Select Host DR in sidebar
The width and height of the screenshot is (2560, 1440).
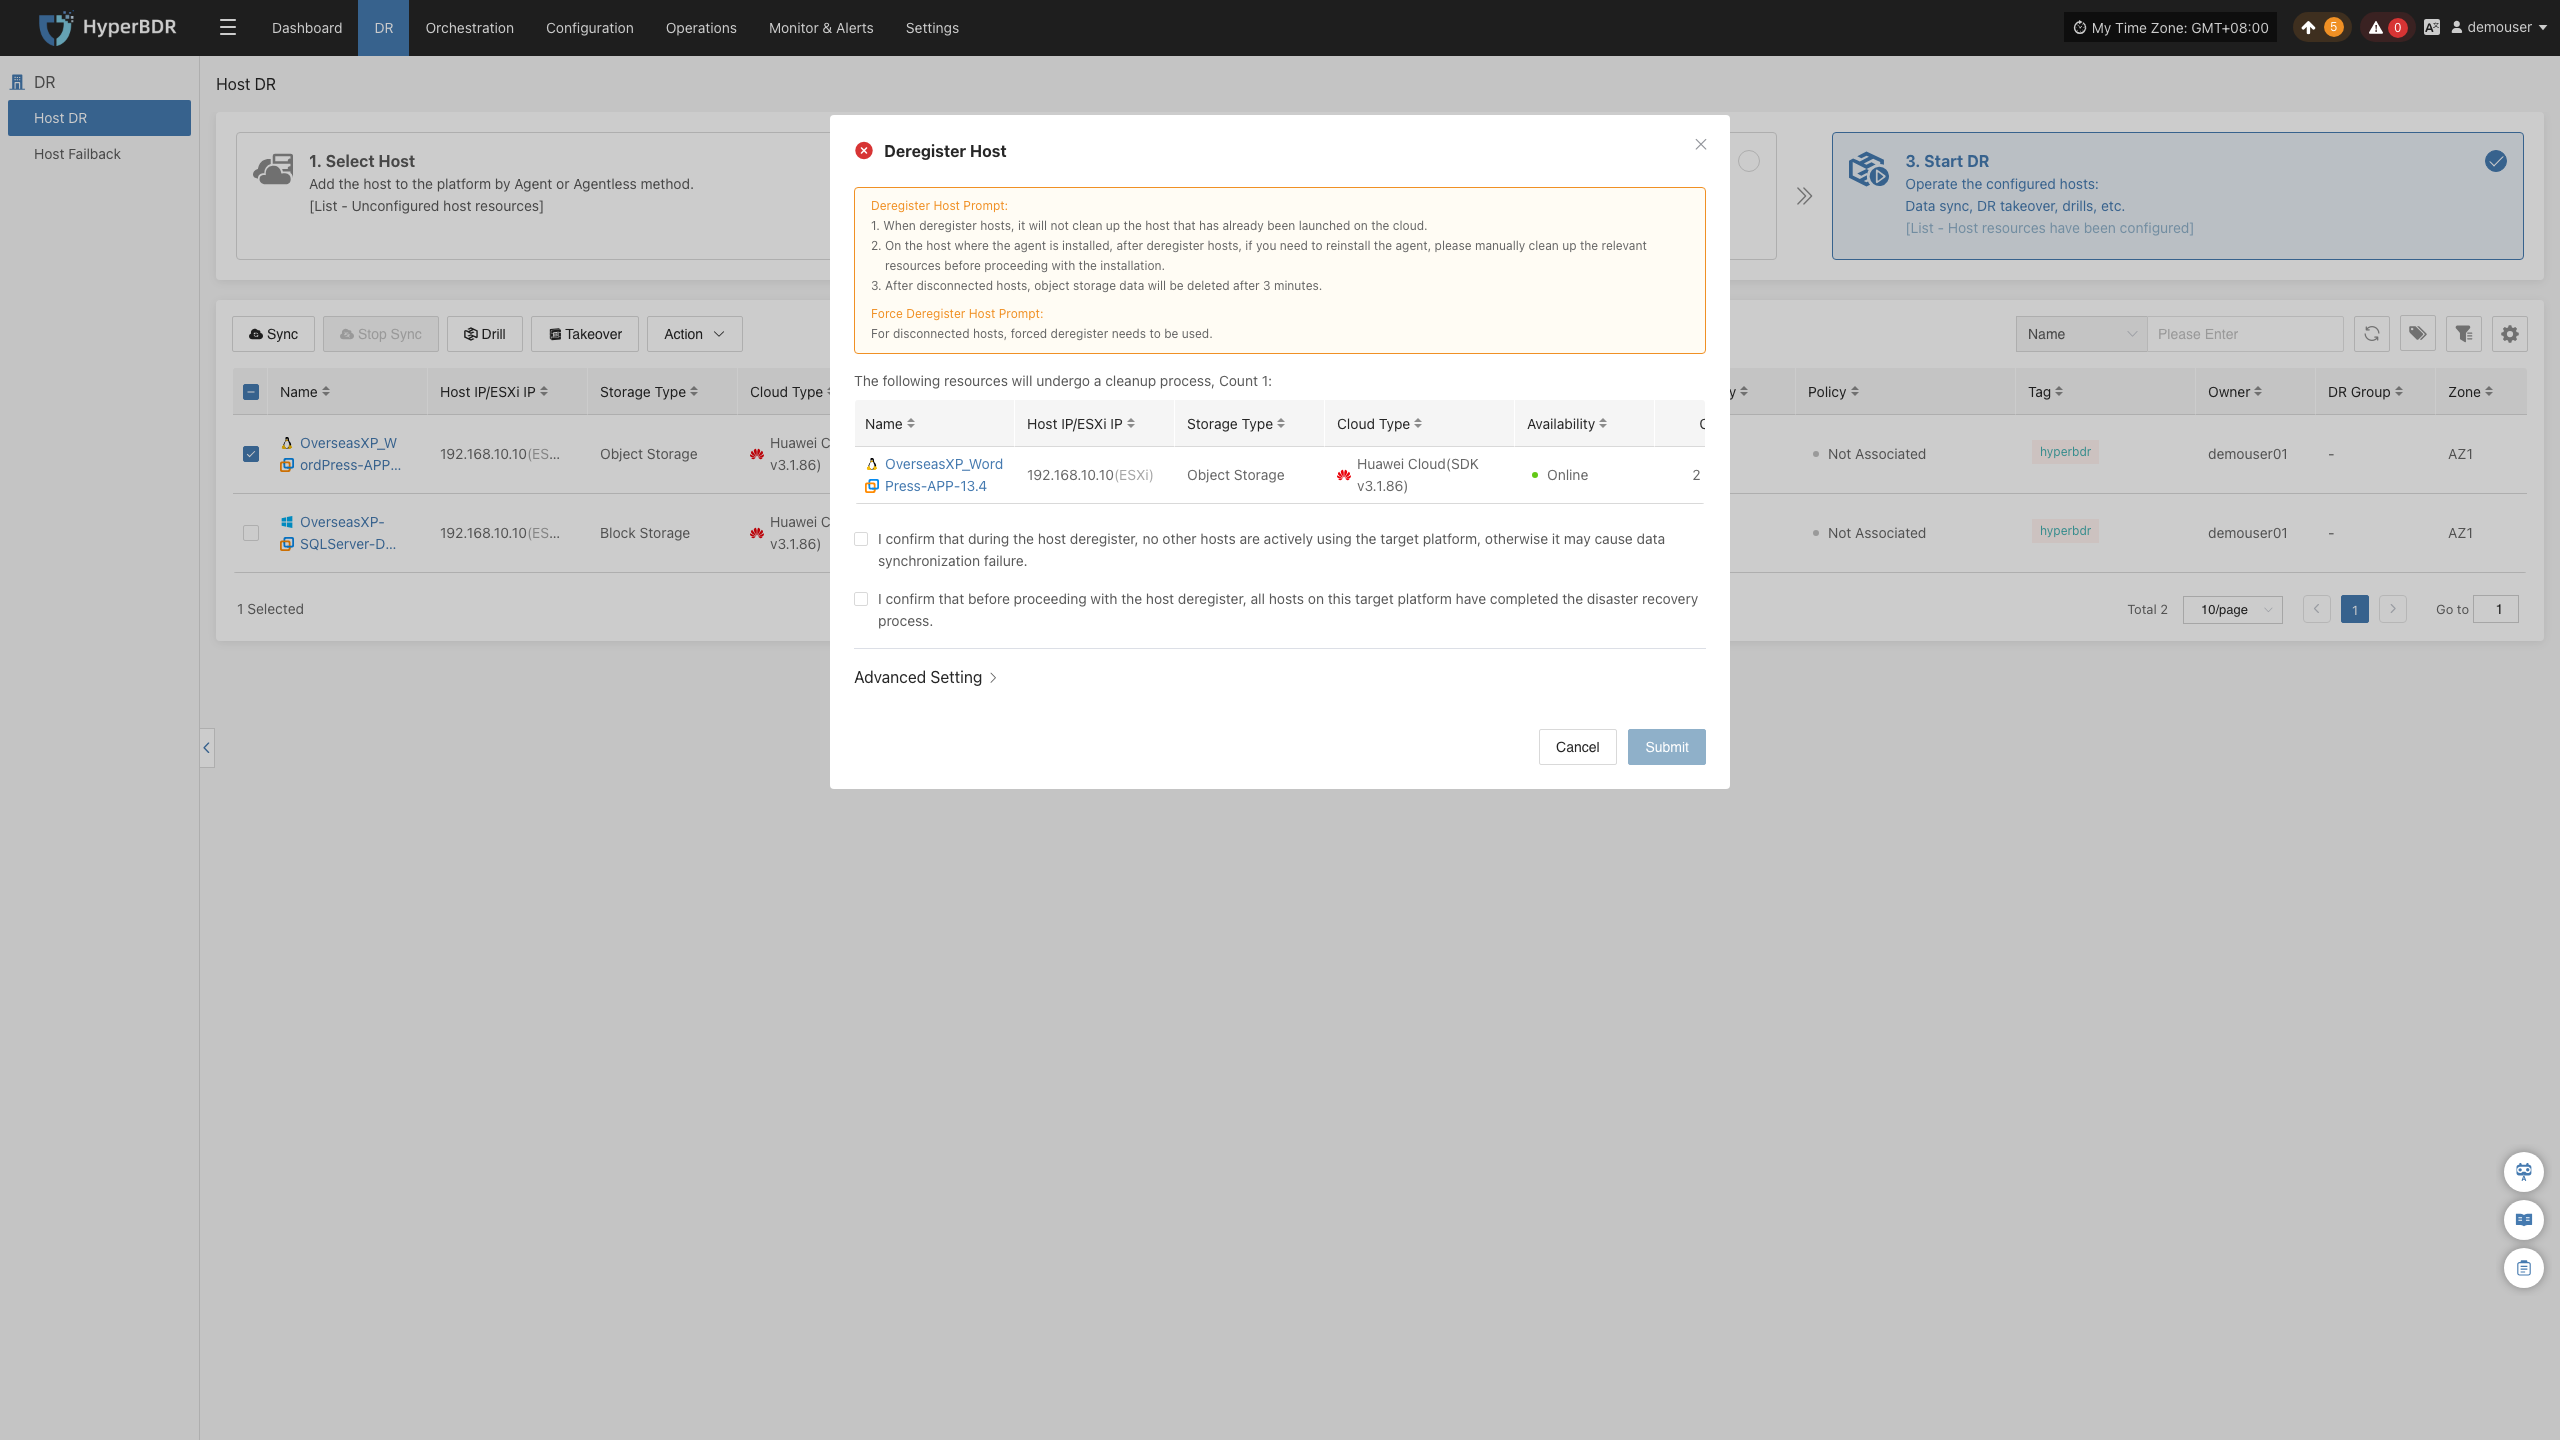tap(99, 118)
